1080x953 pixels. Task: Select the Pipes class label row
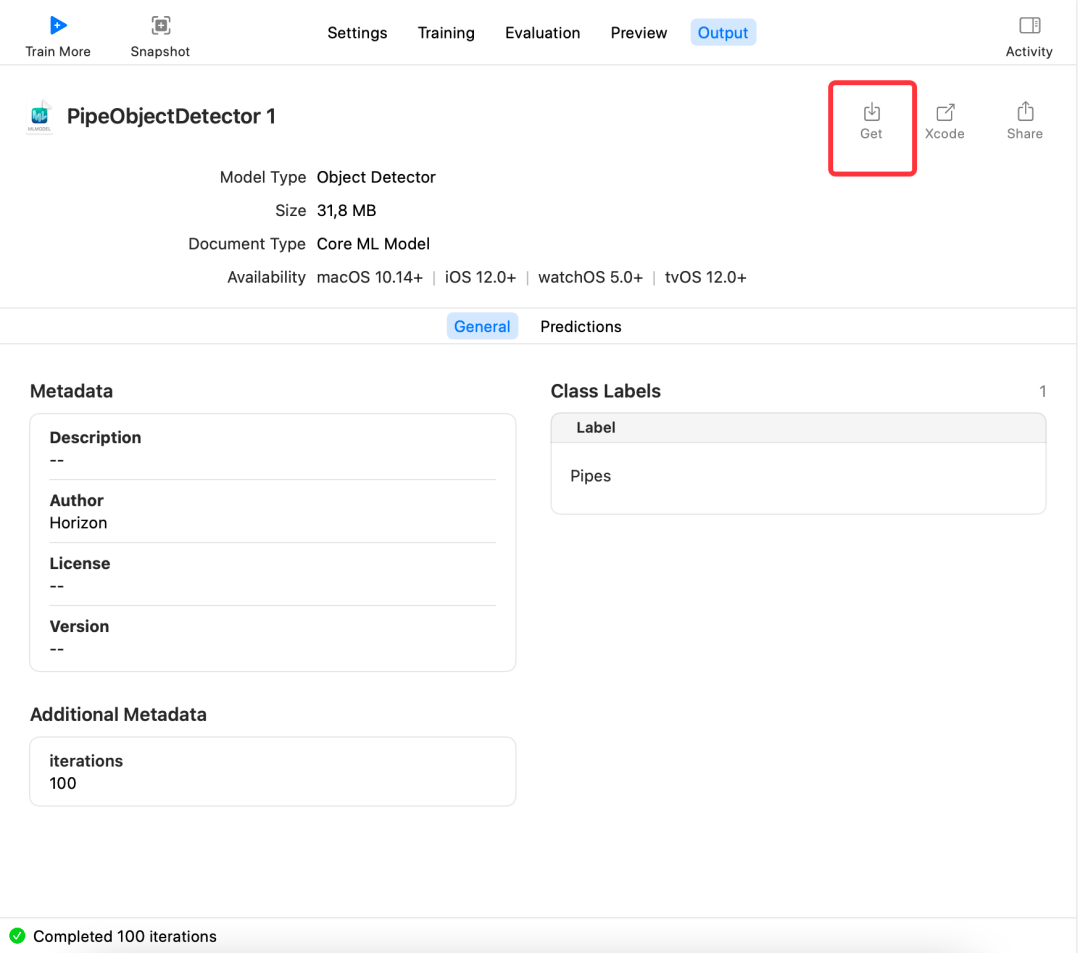pos(798,476)
